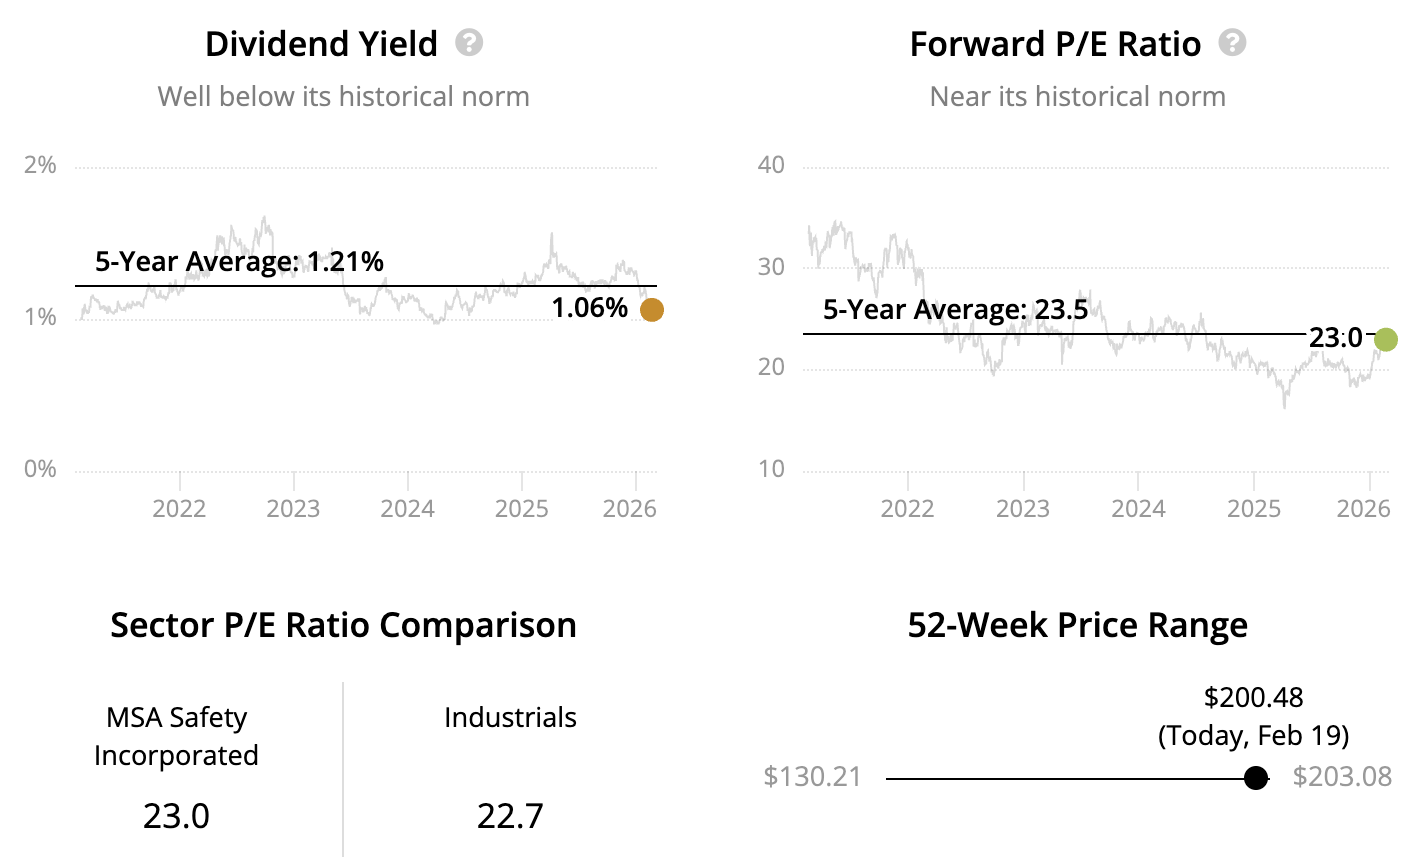Click the MSA Safety Incorporated label
This screenshot has height=868, width=1426.
(176, 736)
